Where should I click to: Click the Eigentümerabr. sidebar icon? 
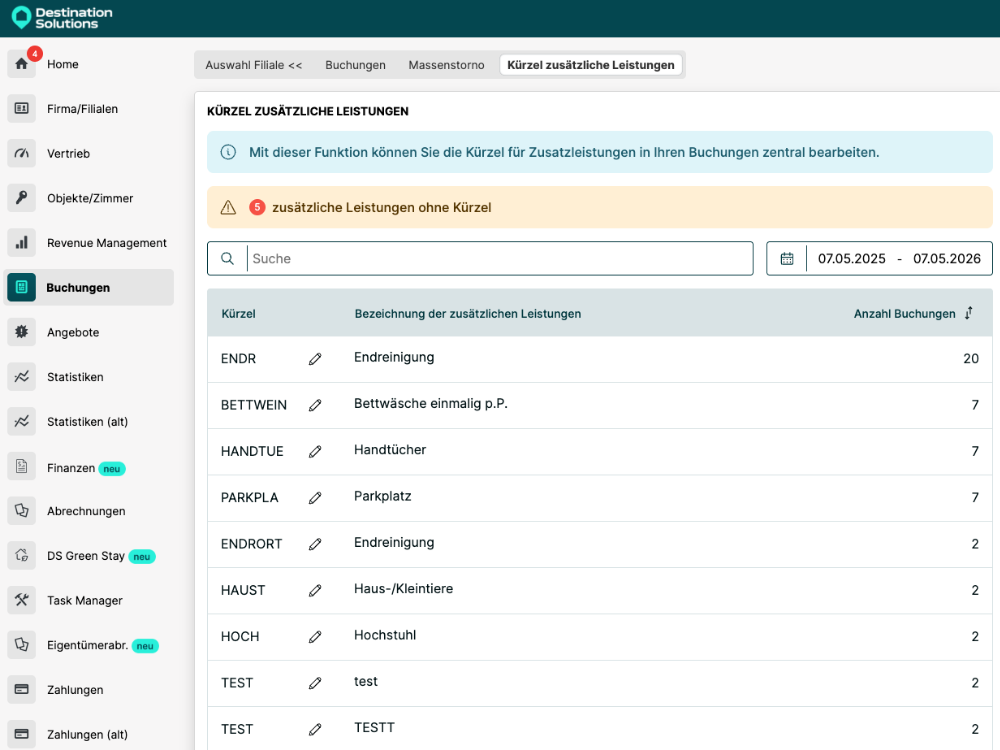(x=22, y=645)
